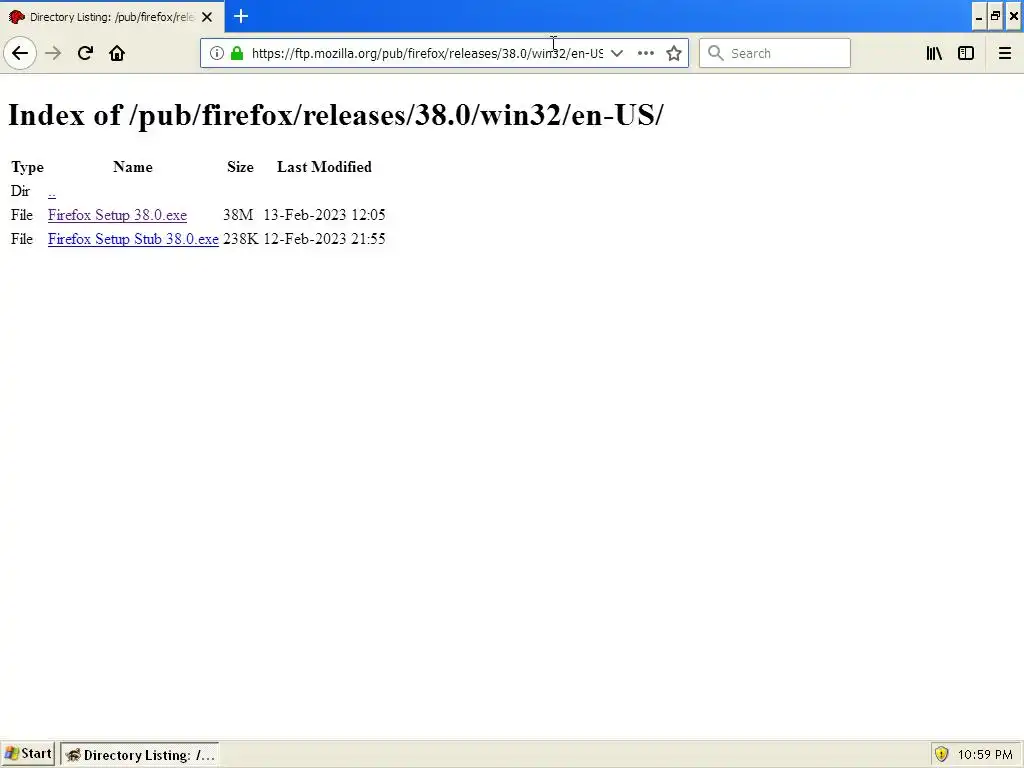Open the parent directory link

(52, 191)
